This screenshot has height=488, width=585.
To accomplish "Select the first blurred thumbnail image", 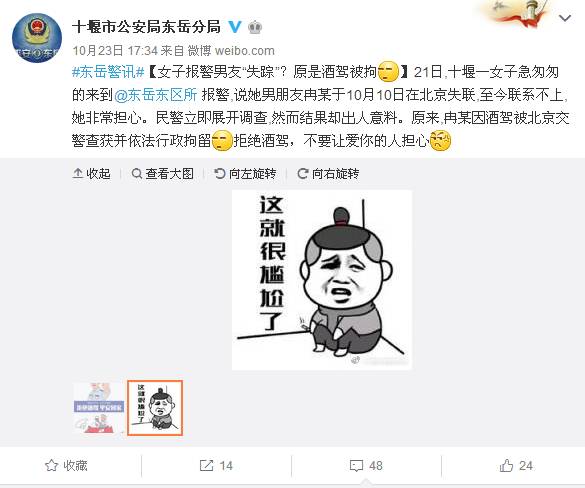I will [x=99, y=408].
